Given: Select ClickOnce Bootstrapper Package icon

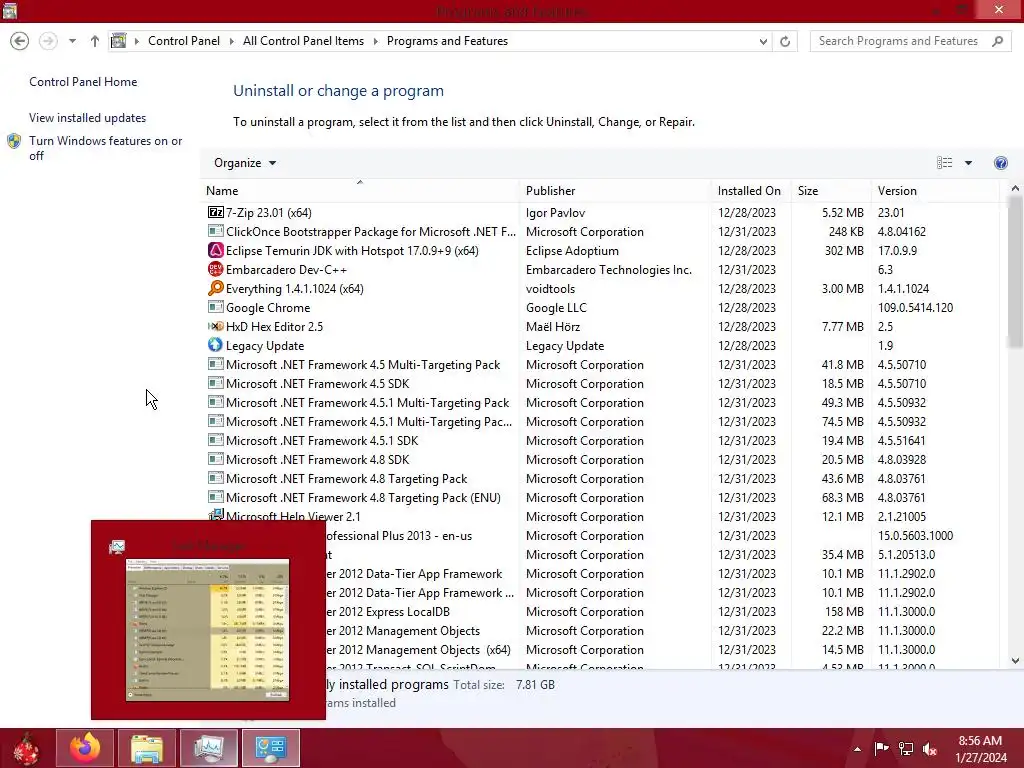Looking at the screenshot, I should point(216,231).
